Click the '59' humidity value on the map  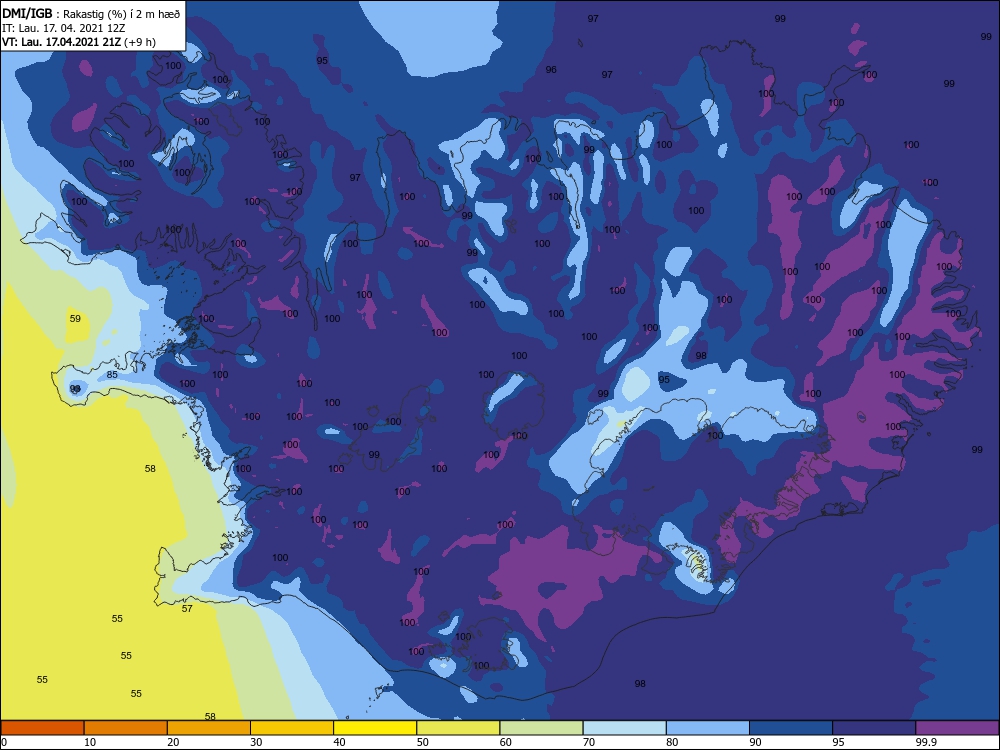75,318
